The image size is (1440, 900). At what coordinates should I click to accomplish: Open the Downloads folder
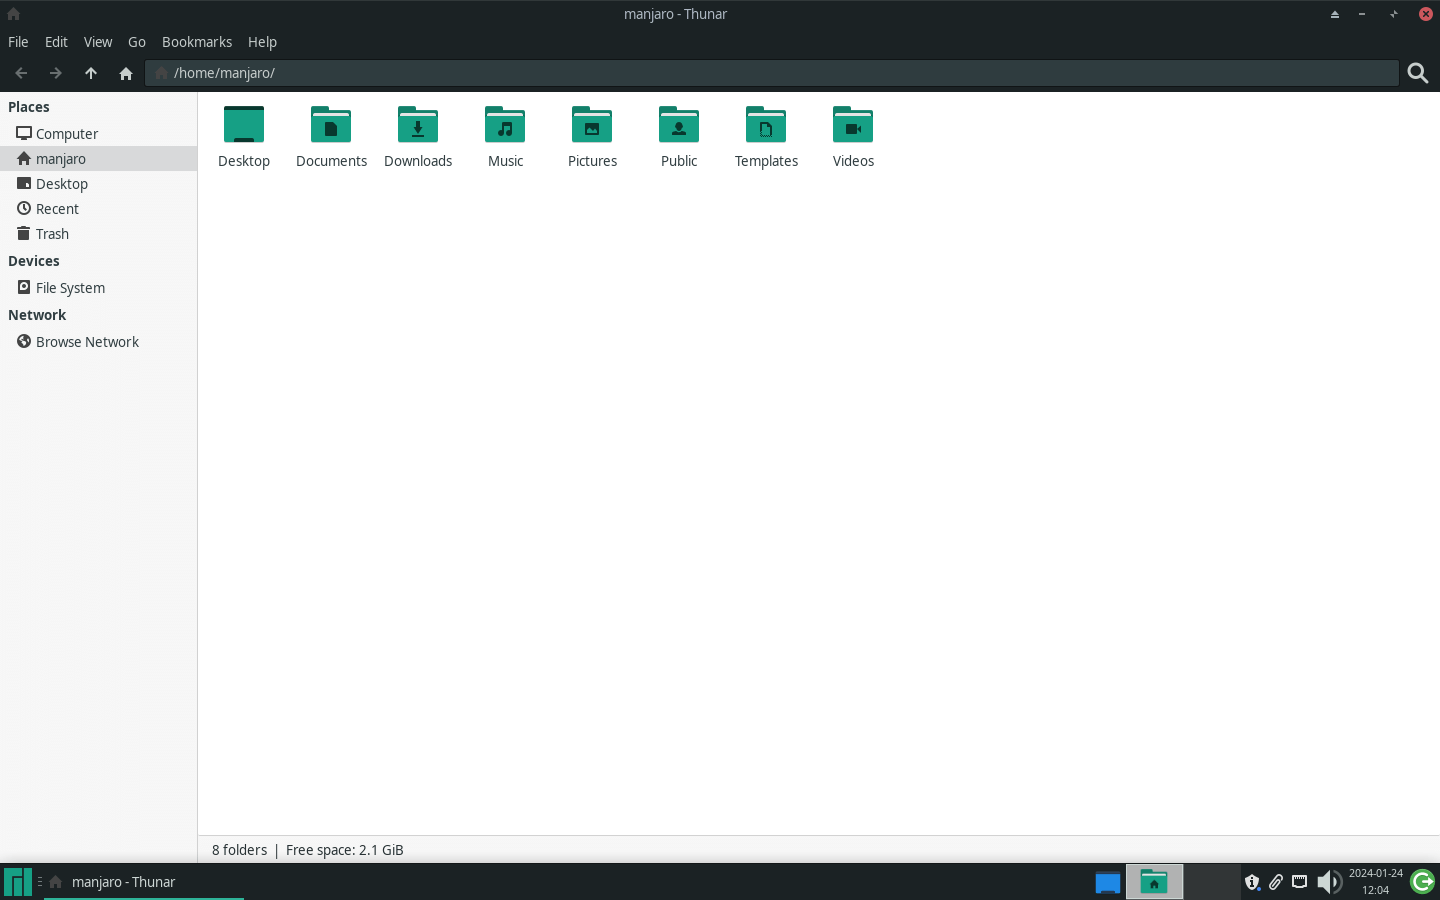tap(418, 135)
